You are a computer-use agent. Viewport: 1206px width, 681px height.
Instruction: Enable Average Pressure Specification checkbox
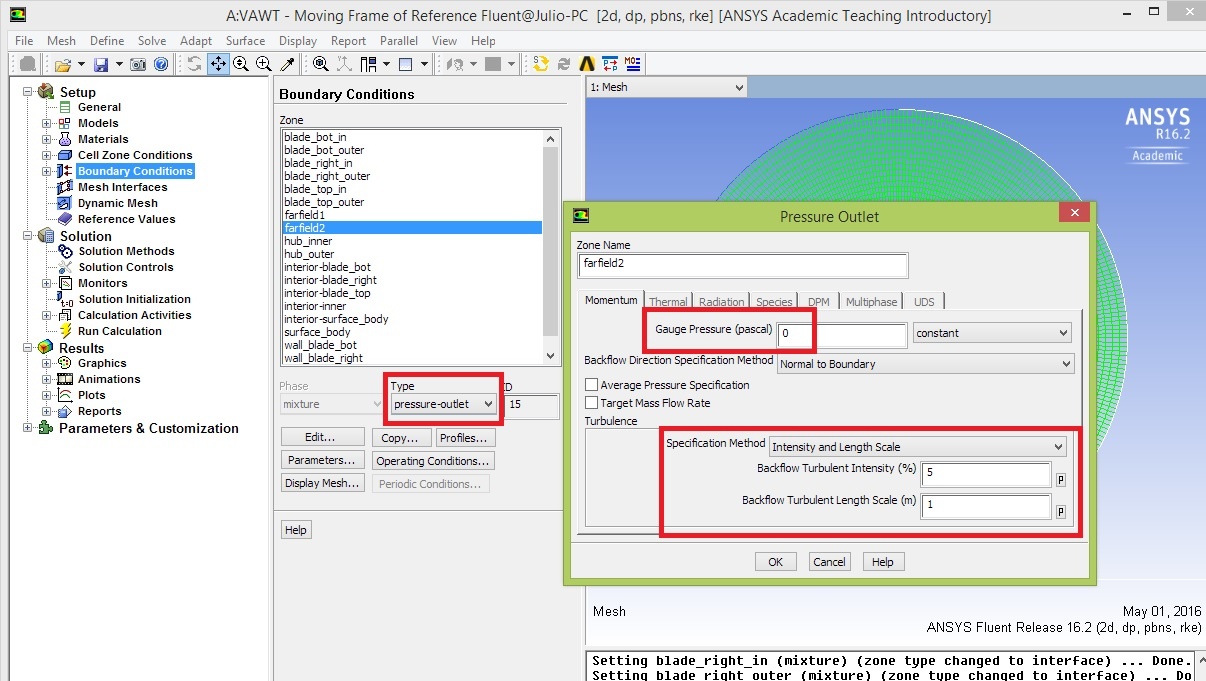[592, 385]
